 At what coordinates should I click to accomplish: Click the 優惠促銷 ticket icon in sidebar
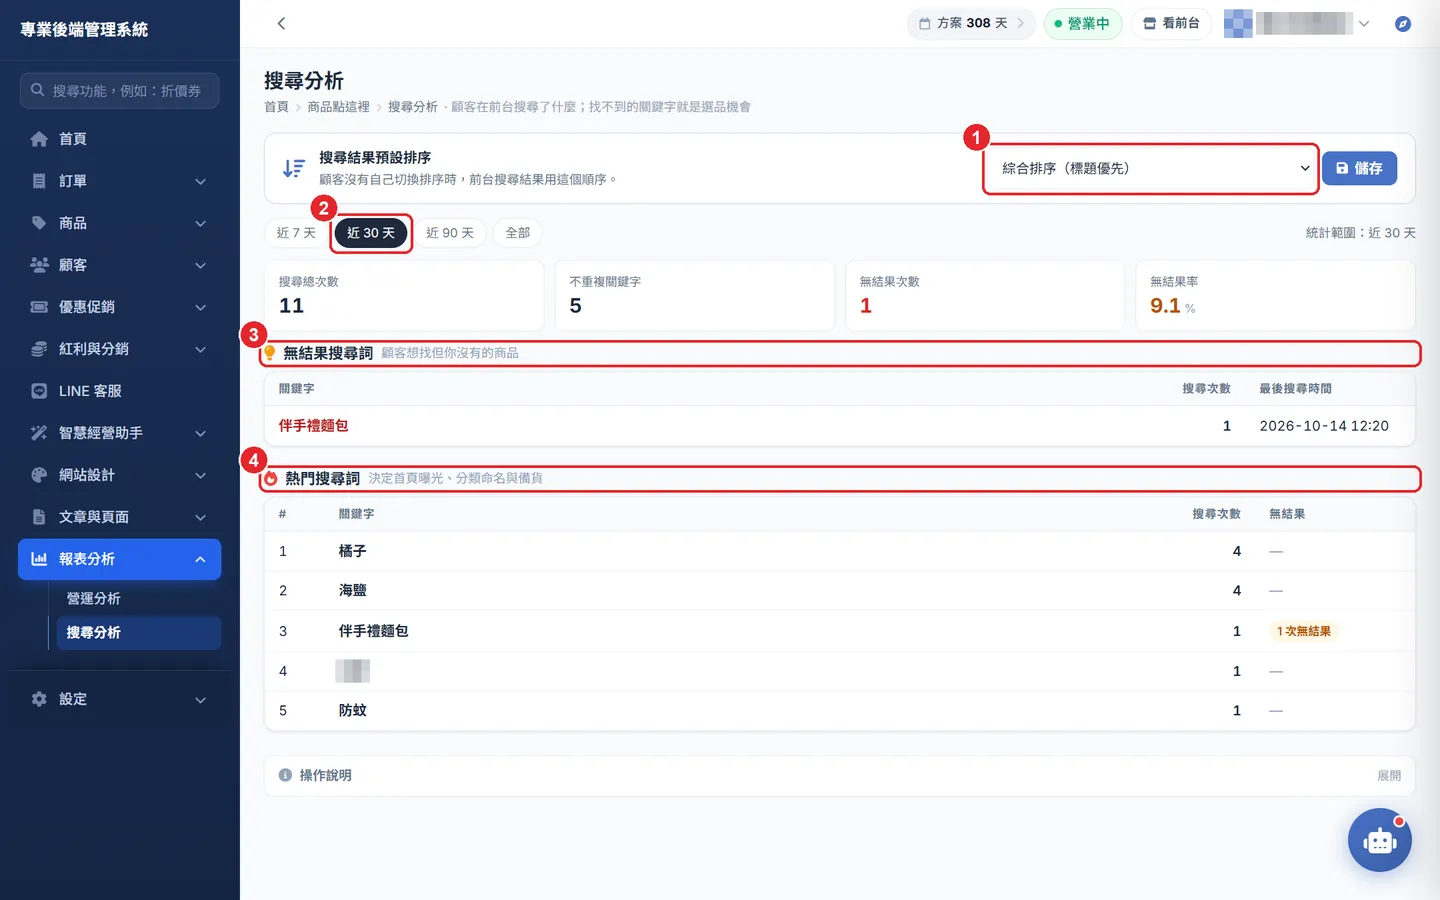39,307
